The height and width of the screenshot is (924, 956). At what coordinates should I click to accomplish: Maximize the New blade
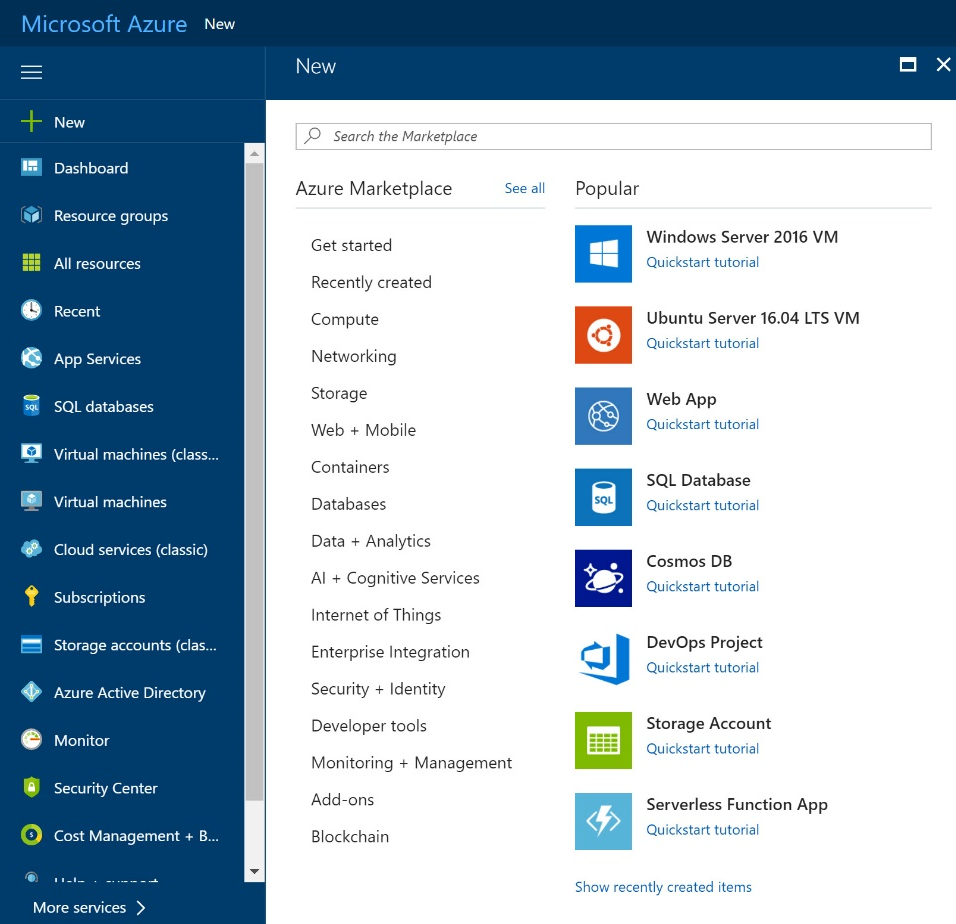[908, 65]
